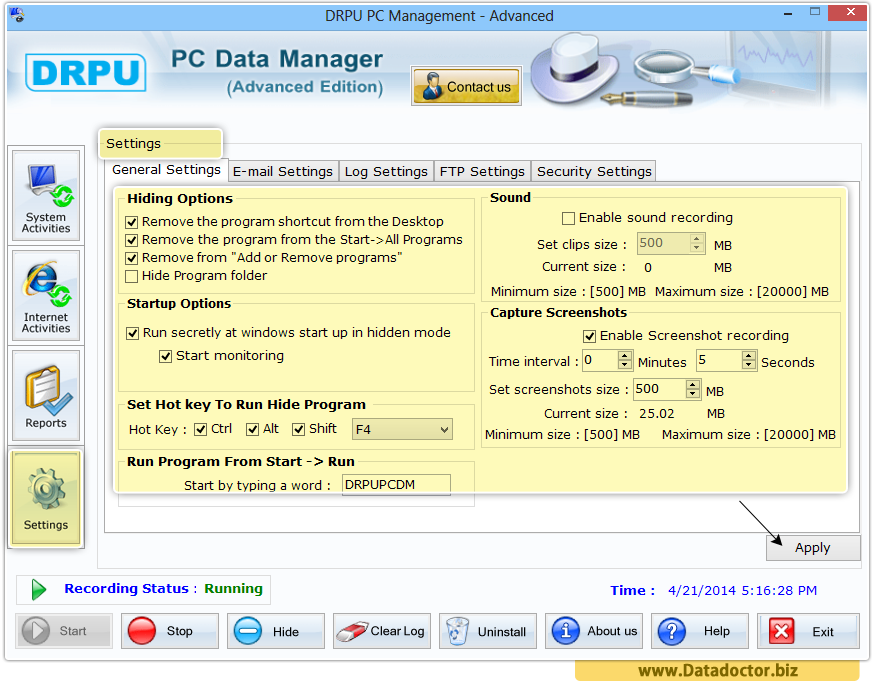The width and height of the screenshot is (872, 681).
Task: Click the Uninstall recycle bin button
Action: [x=488, y=631]
